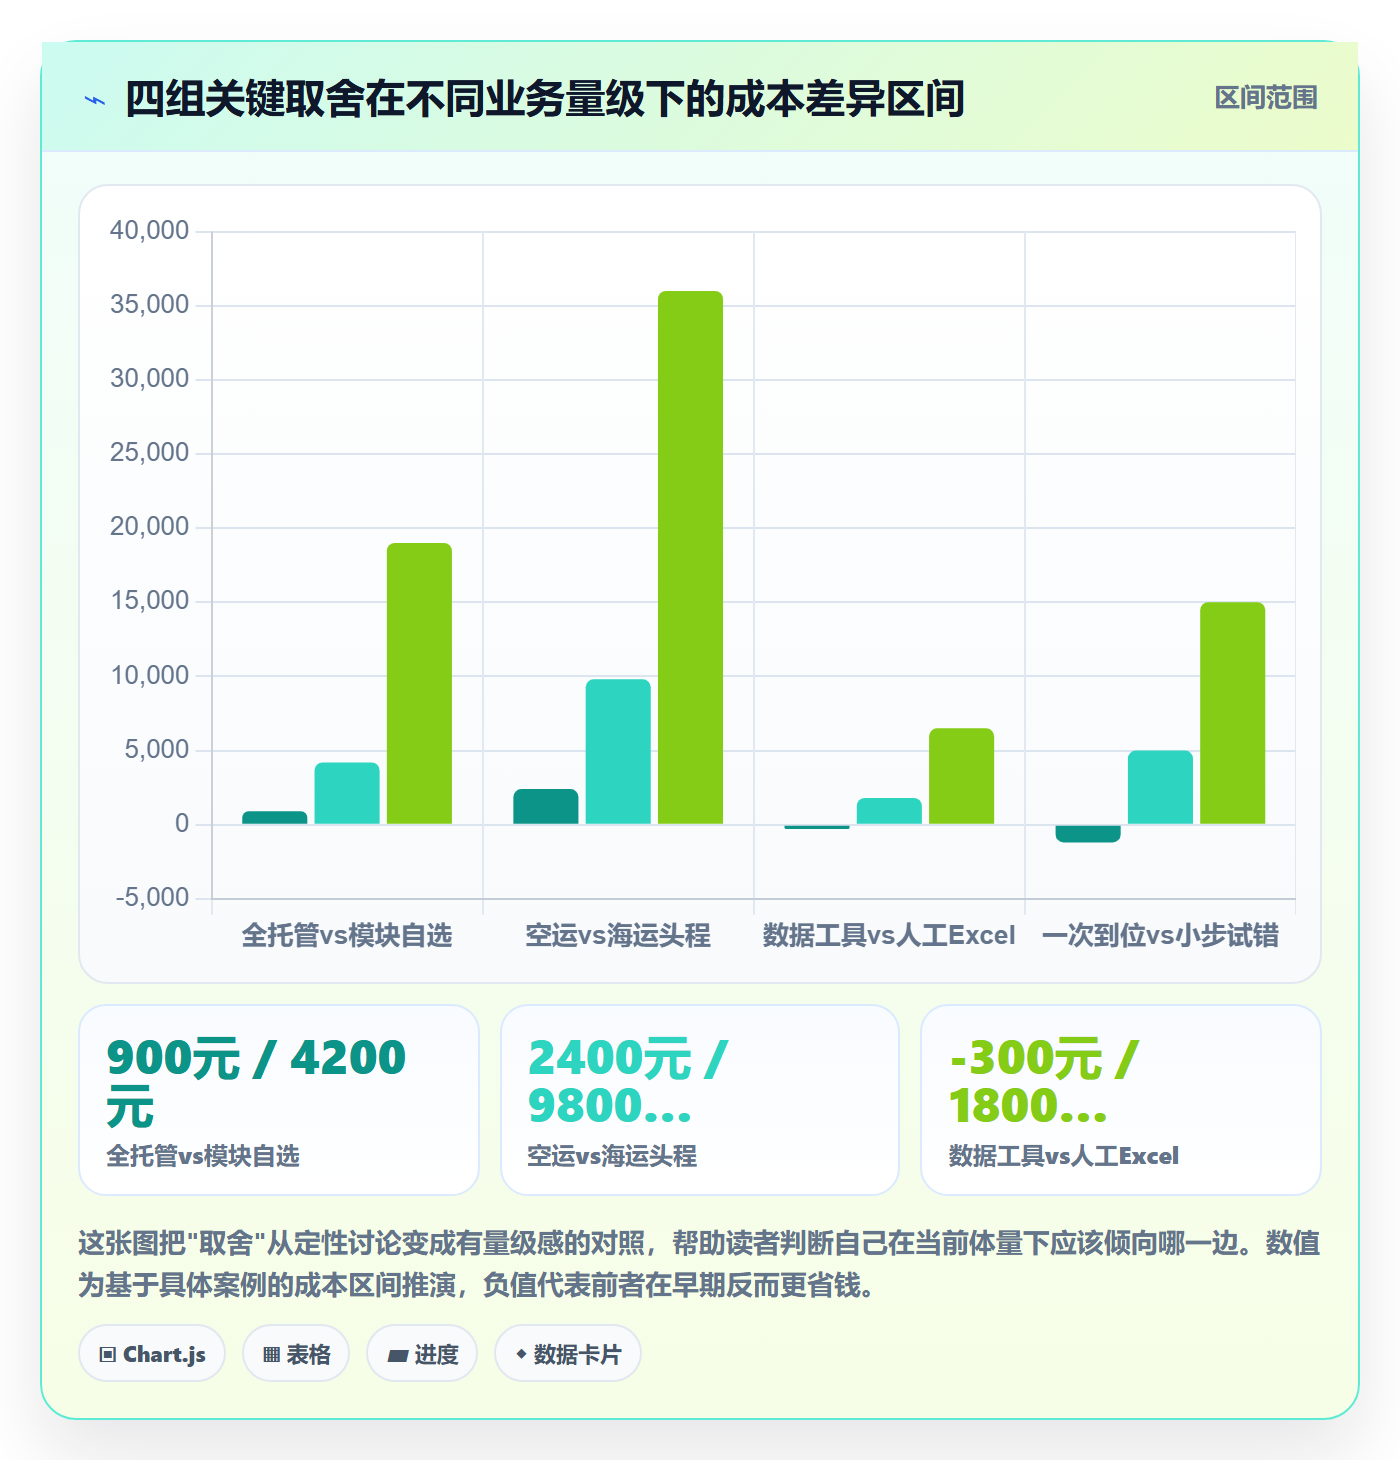Select the green bar for 全托管vs模块自选
Image resolution: width=1400 pixels, height=1460 pixels.
tap(419, 683)
